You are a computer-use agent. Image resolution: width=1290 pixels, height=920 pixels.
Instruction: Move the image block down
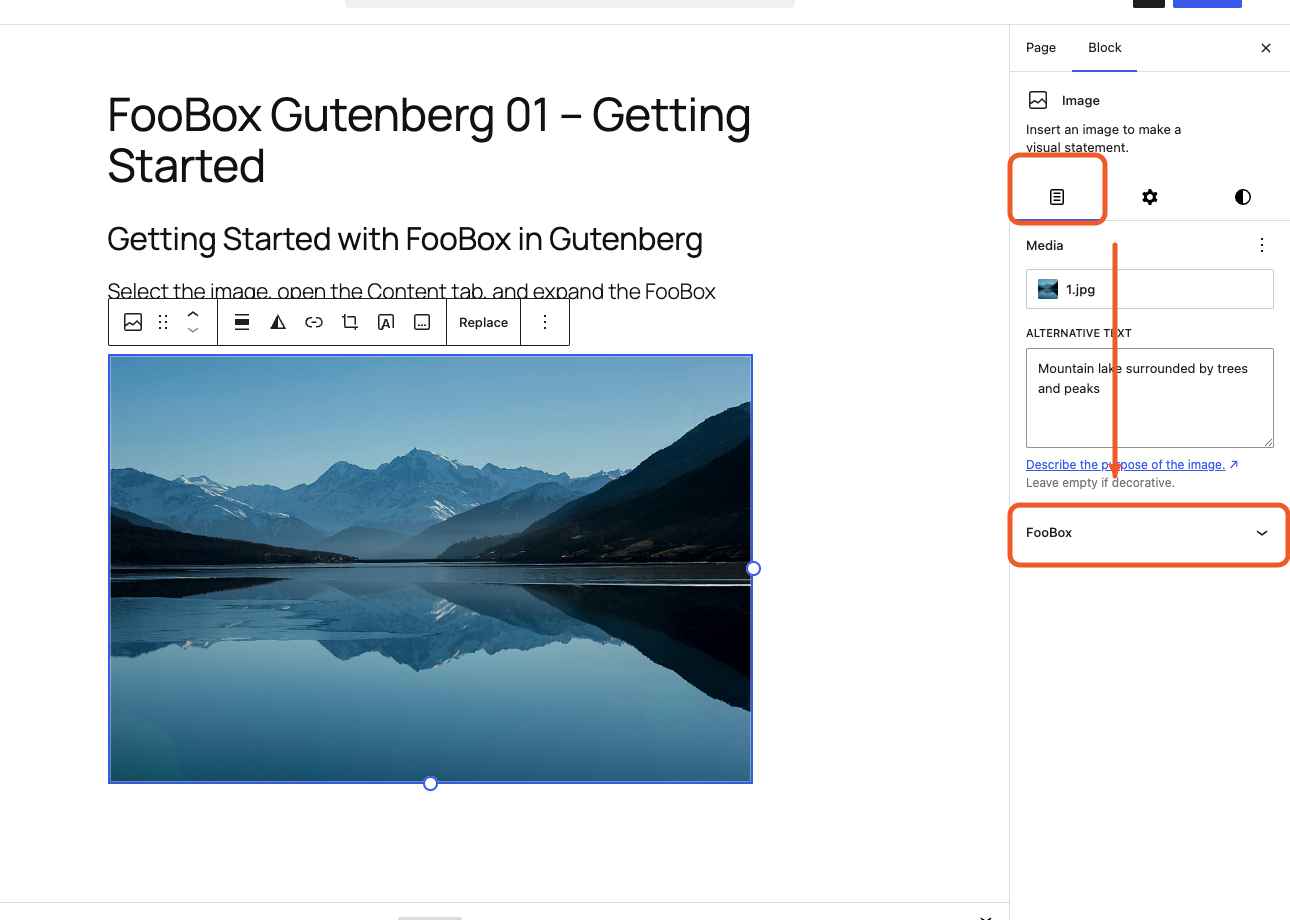point(193,331)
